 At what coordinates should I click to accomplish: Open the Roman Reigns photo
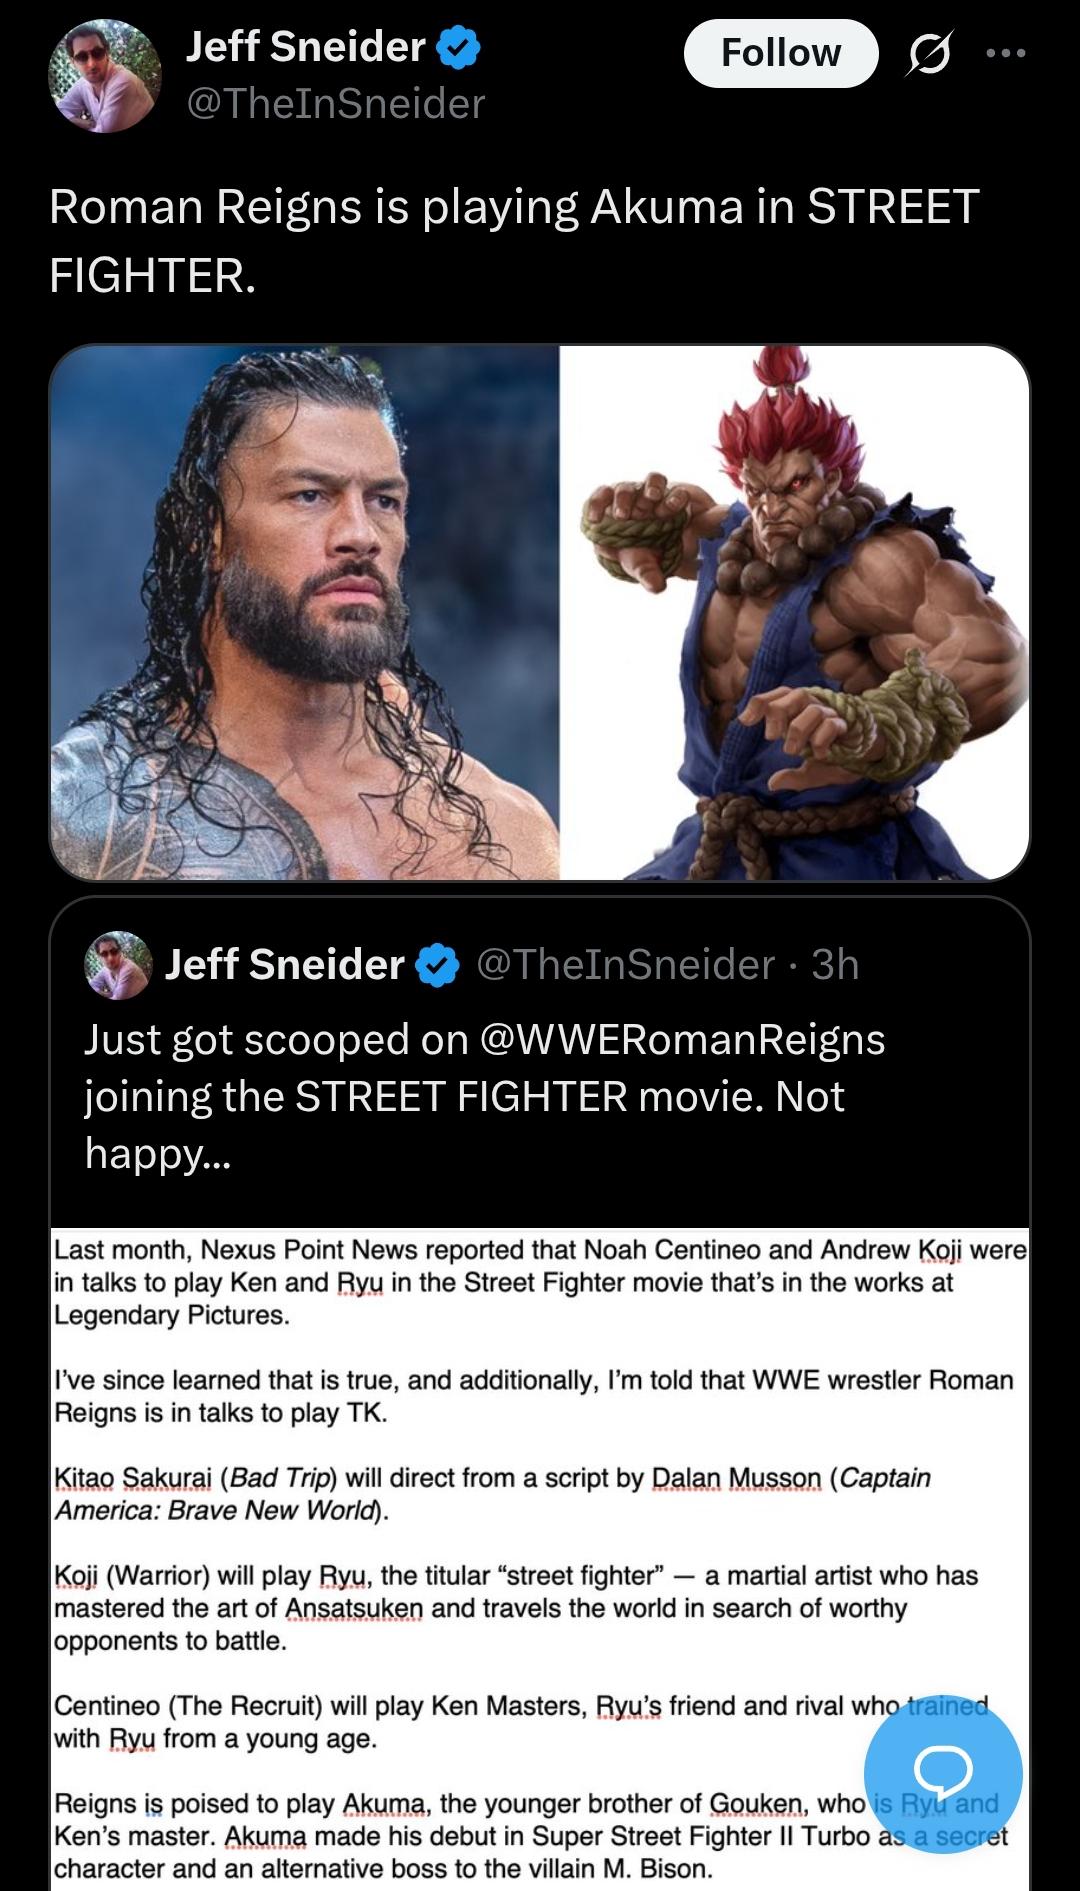[x=304, y=612]
